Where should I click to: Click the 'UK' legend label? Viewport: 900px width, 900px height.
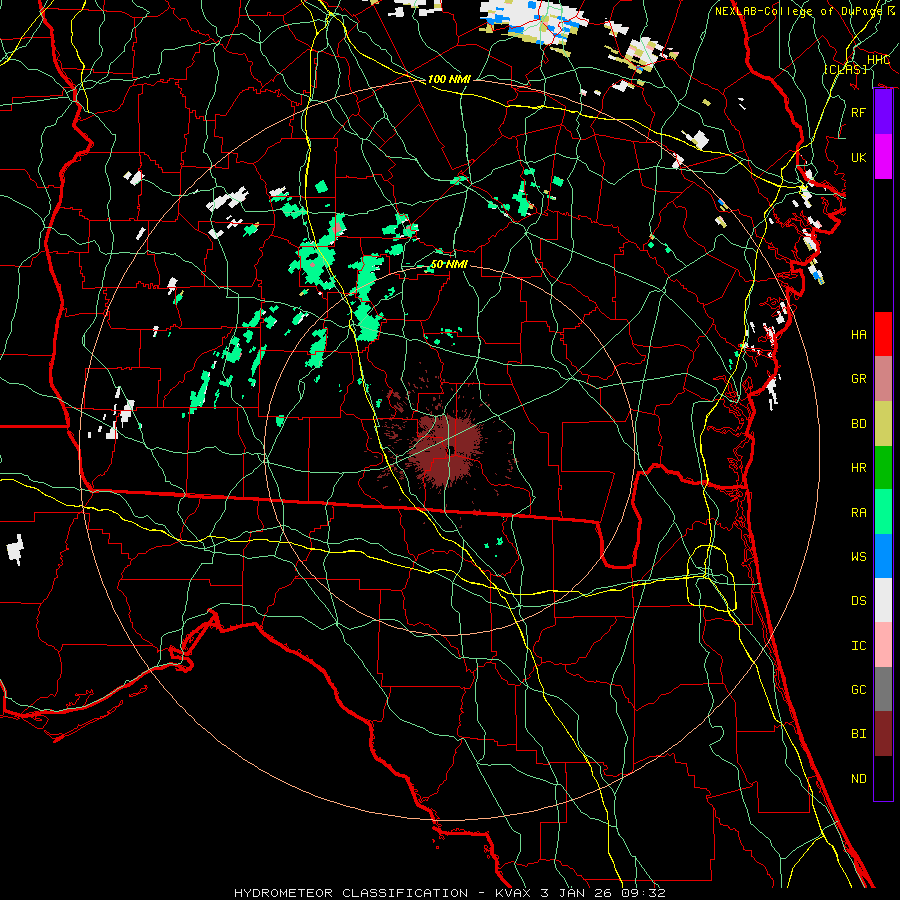coord(858,157)
